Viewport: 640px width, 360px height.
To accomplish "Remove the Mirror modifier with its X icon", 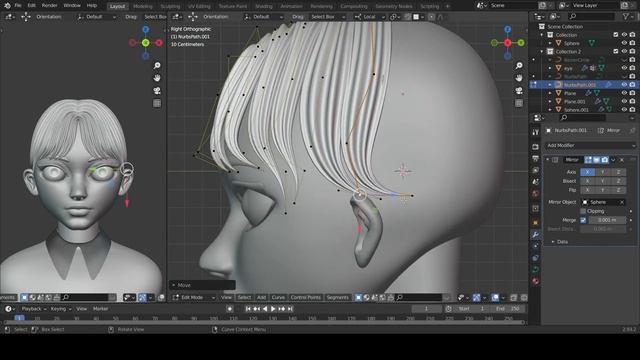I will pyautogui.click(x=622, y=160).
